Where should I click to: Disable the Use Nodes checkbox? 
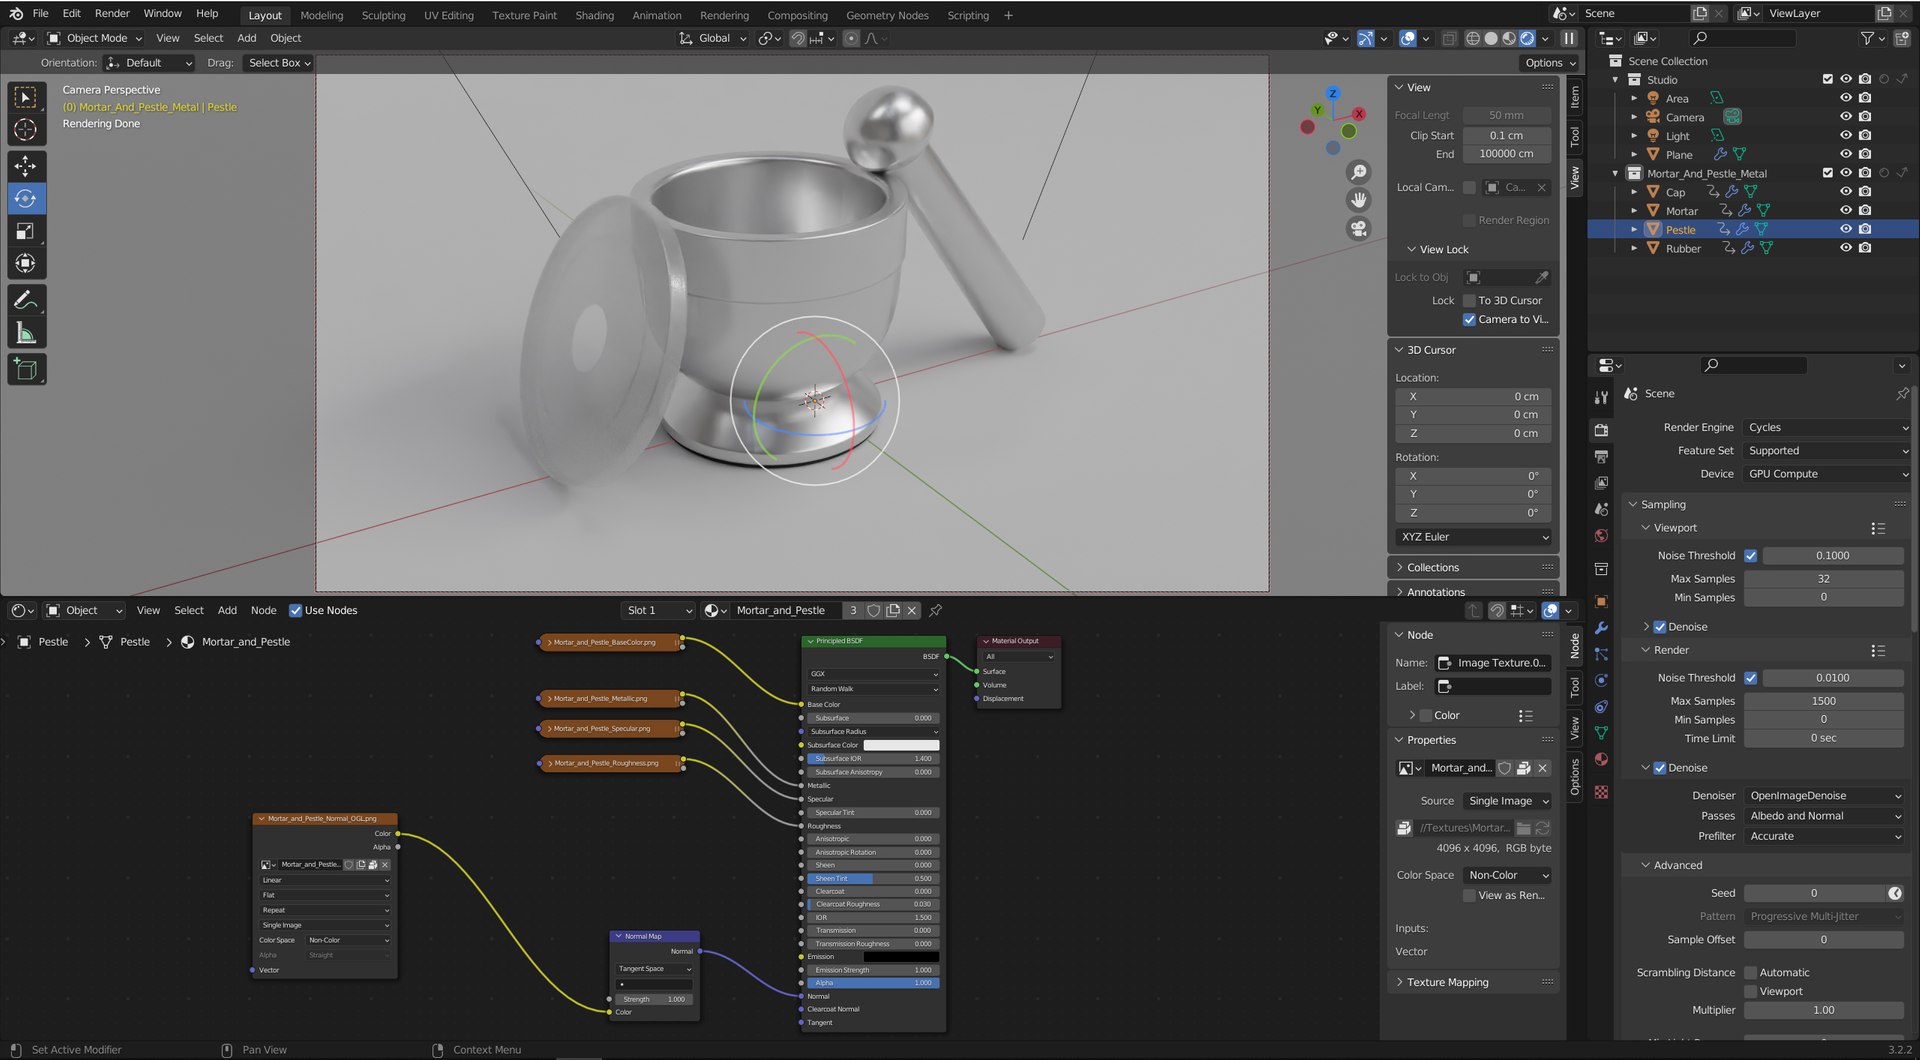click(x=295, y=610)
